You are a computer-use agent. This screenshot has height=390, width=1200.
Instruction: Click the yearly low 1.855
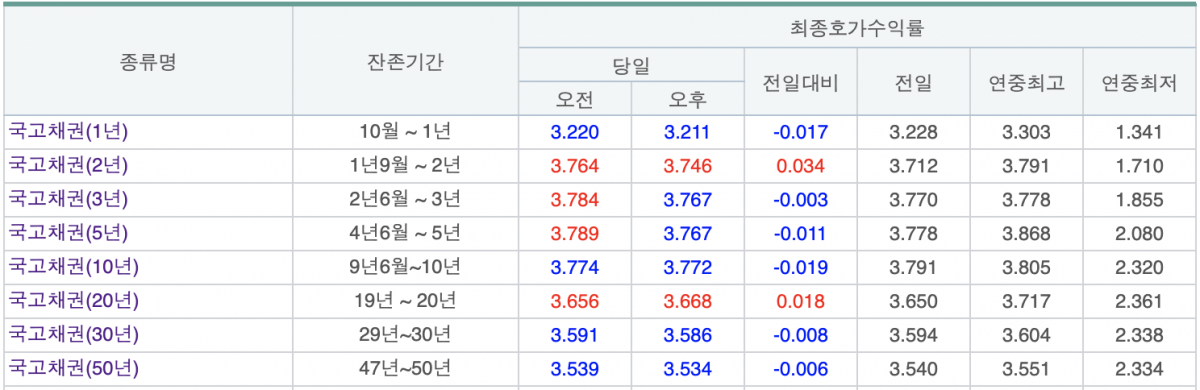[x=1139, y=199]
